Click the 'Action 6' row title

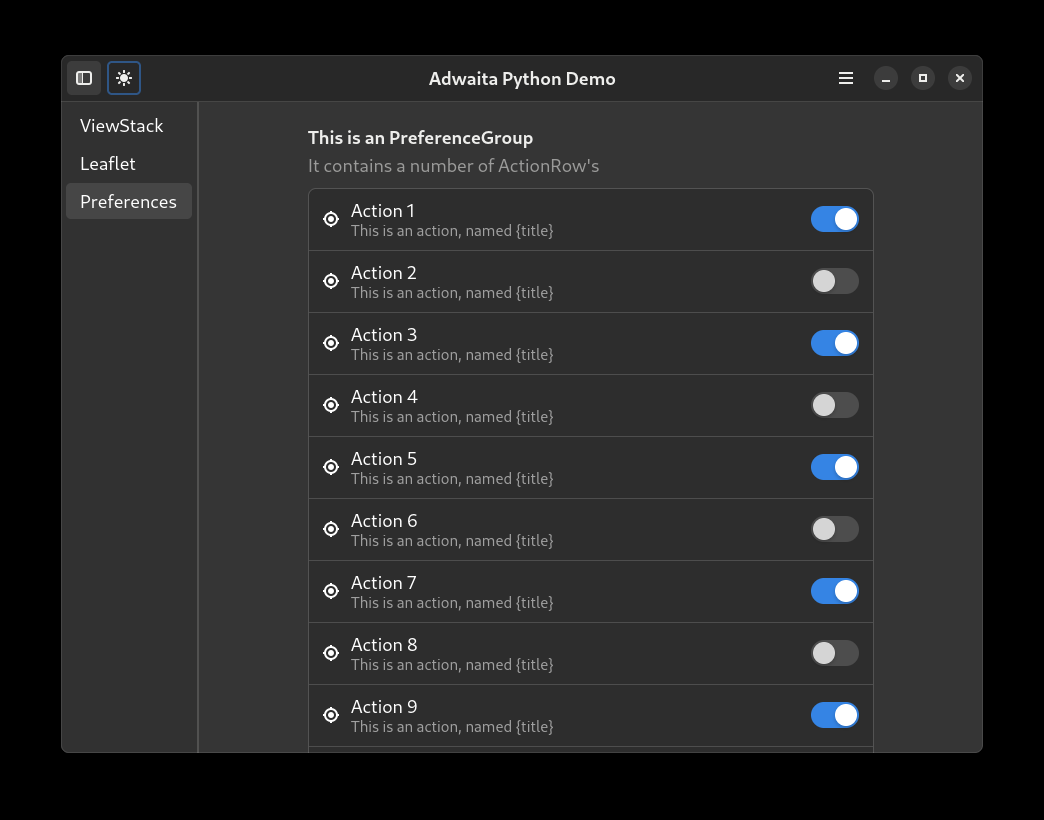384,520
